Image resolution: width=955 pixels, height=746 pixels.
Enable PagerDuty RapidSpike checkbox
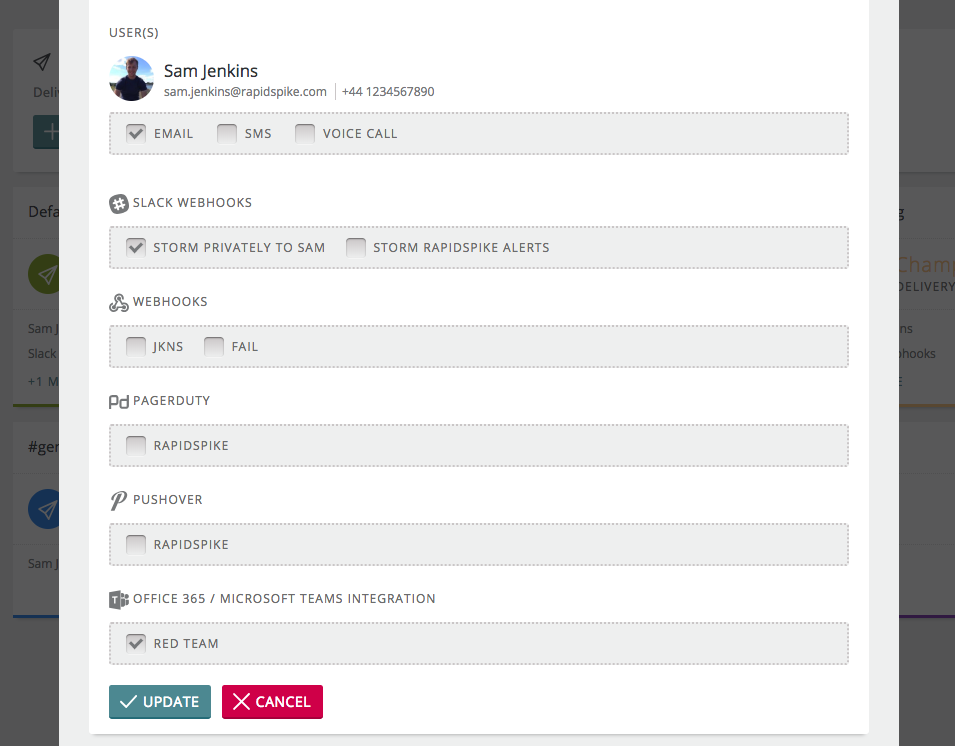click(136, 445)
